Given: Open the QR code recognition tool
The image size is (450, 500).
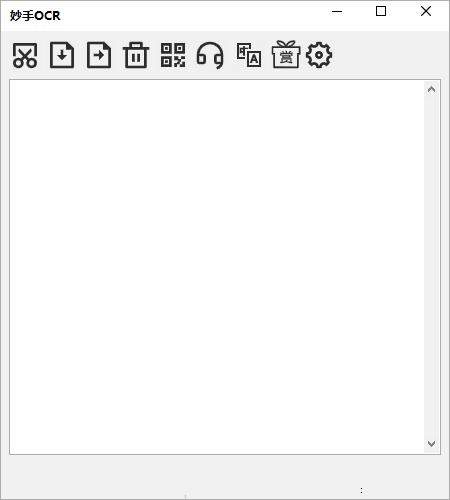Looking at the screenshot, I should pos(173,55).
